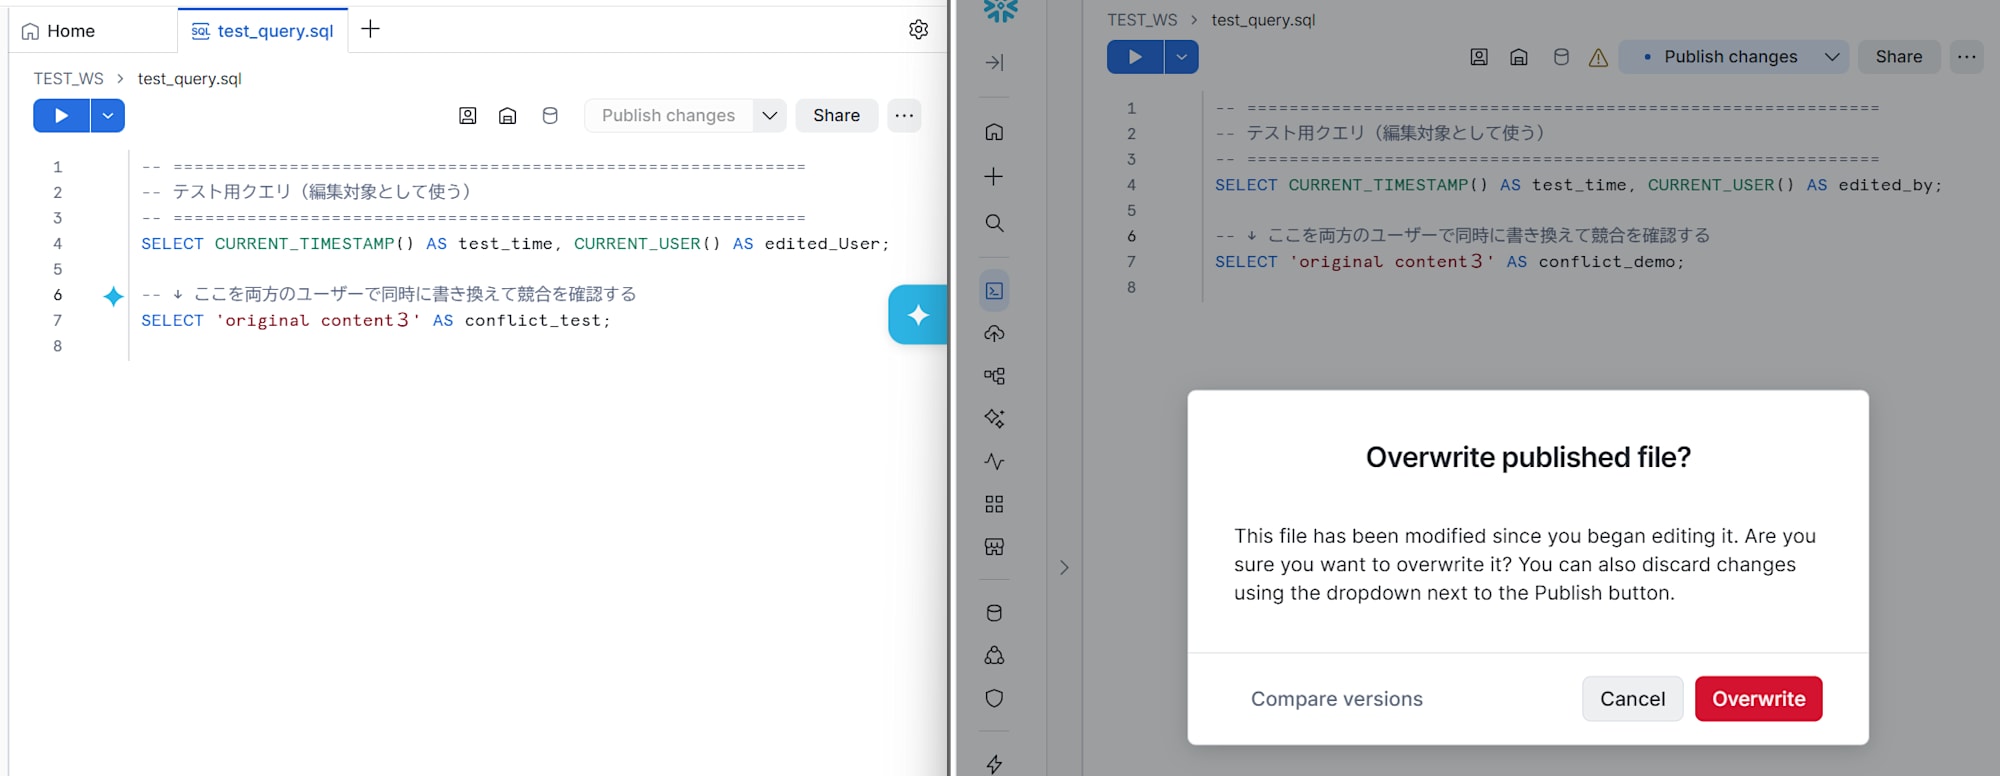Viewport: 2000px width, 776px height.
Task: Open warehouse selector icon in left window
Action: (x=508, y=116)
